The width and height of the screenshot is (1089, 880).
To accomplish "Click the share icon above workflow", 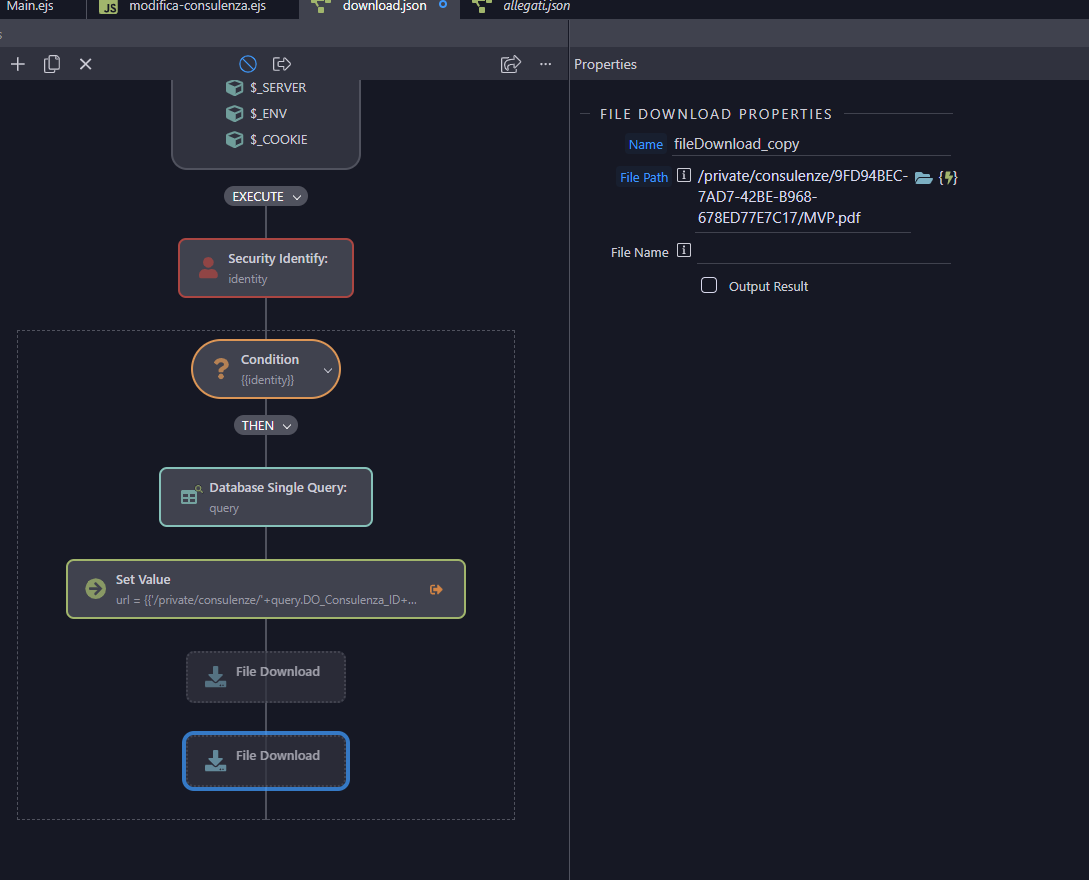I will (510, 64).
